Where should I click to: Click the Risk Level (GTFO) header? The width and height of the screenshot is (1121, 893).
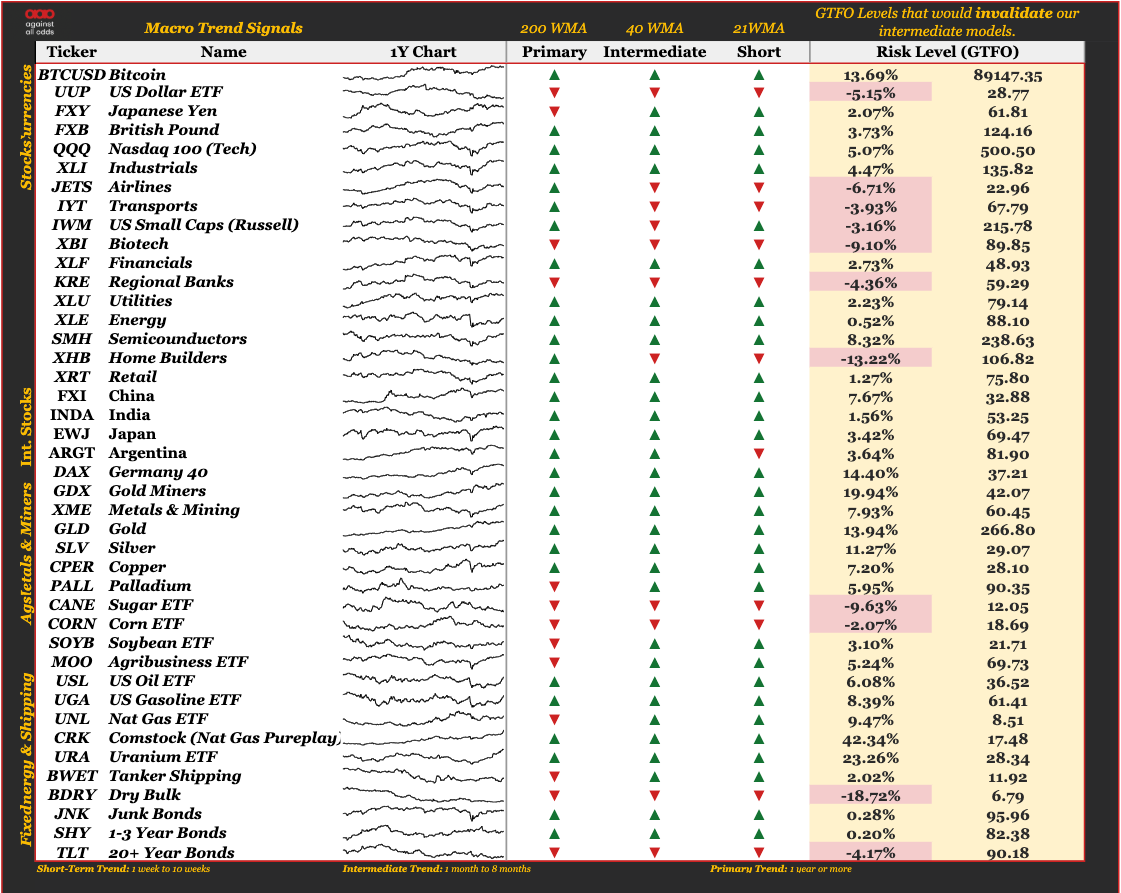[947, 51]
